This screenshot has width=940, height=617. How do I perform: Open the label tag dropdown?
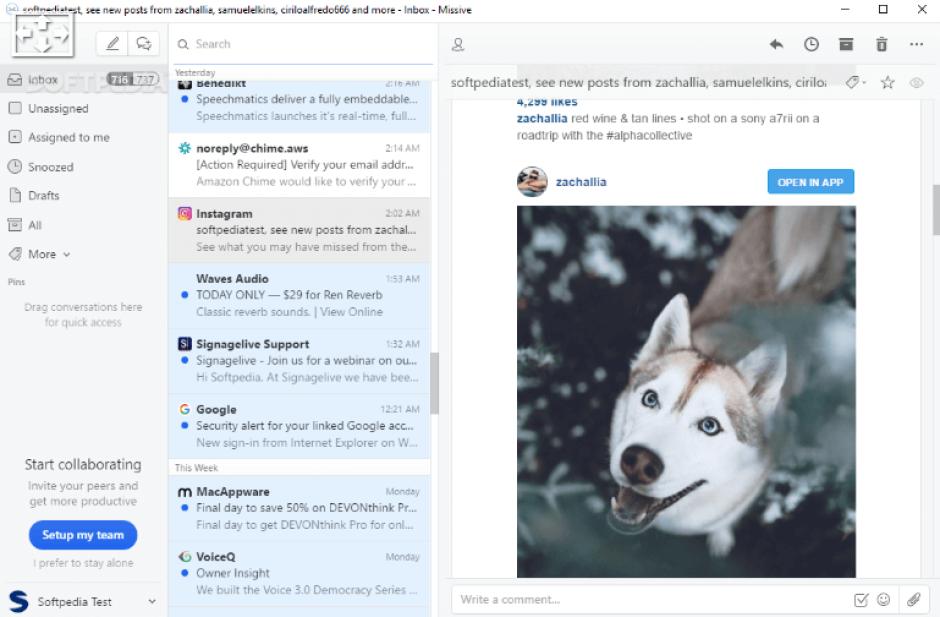coord(855,83)
